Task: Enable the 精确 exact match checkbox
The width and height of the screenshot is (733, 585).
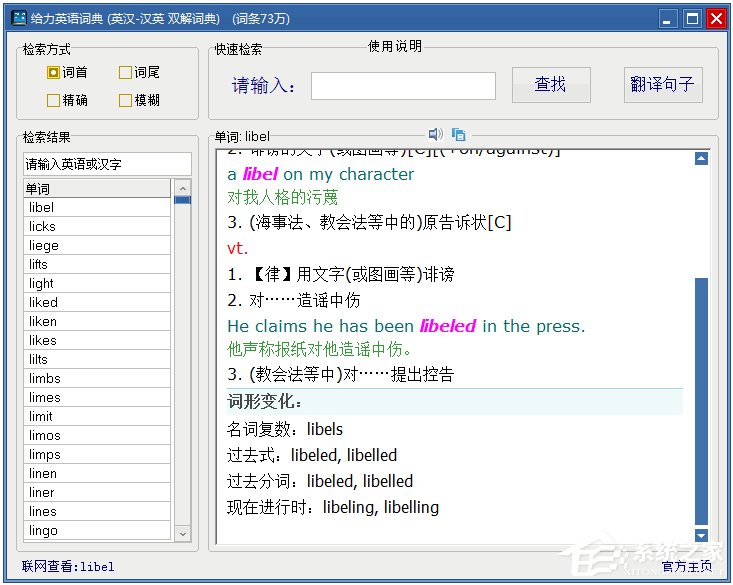Action: (53, 100)
